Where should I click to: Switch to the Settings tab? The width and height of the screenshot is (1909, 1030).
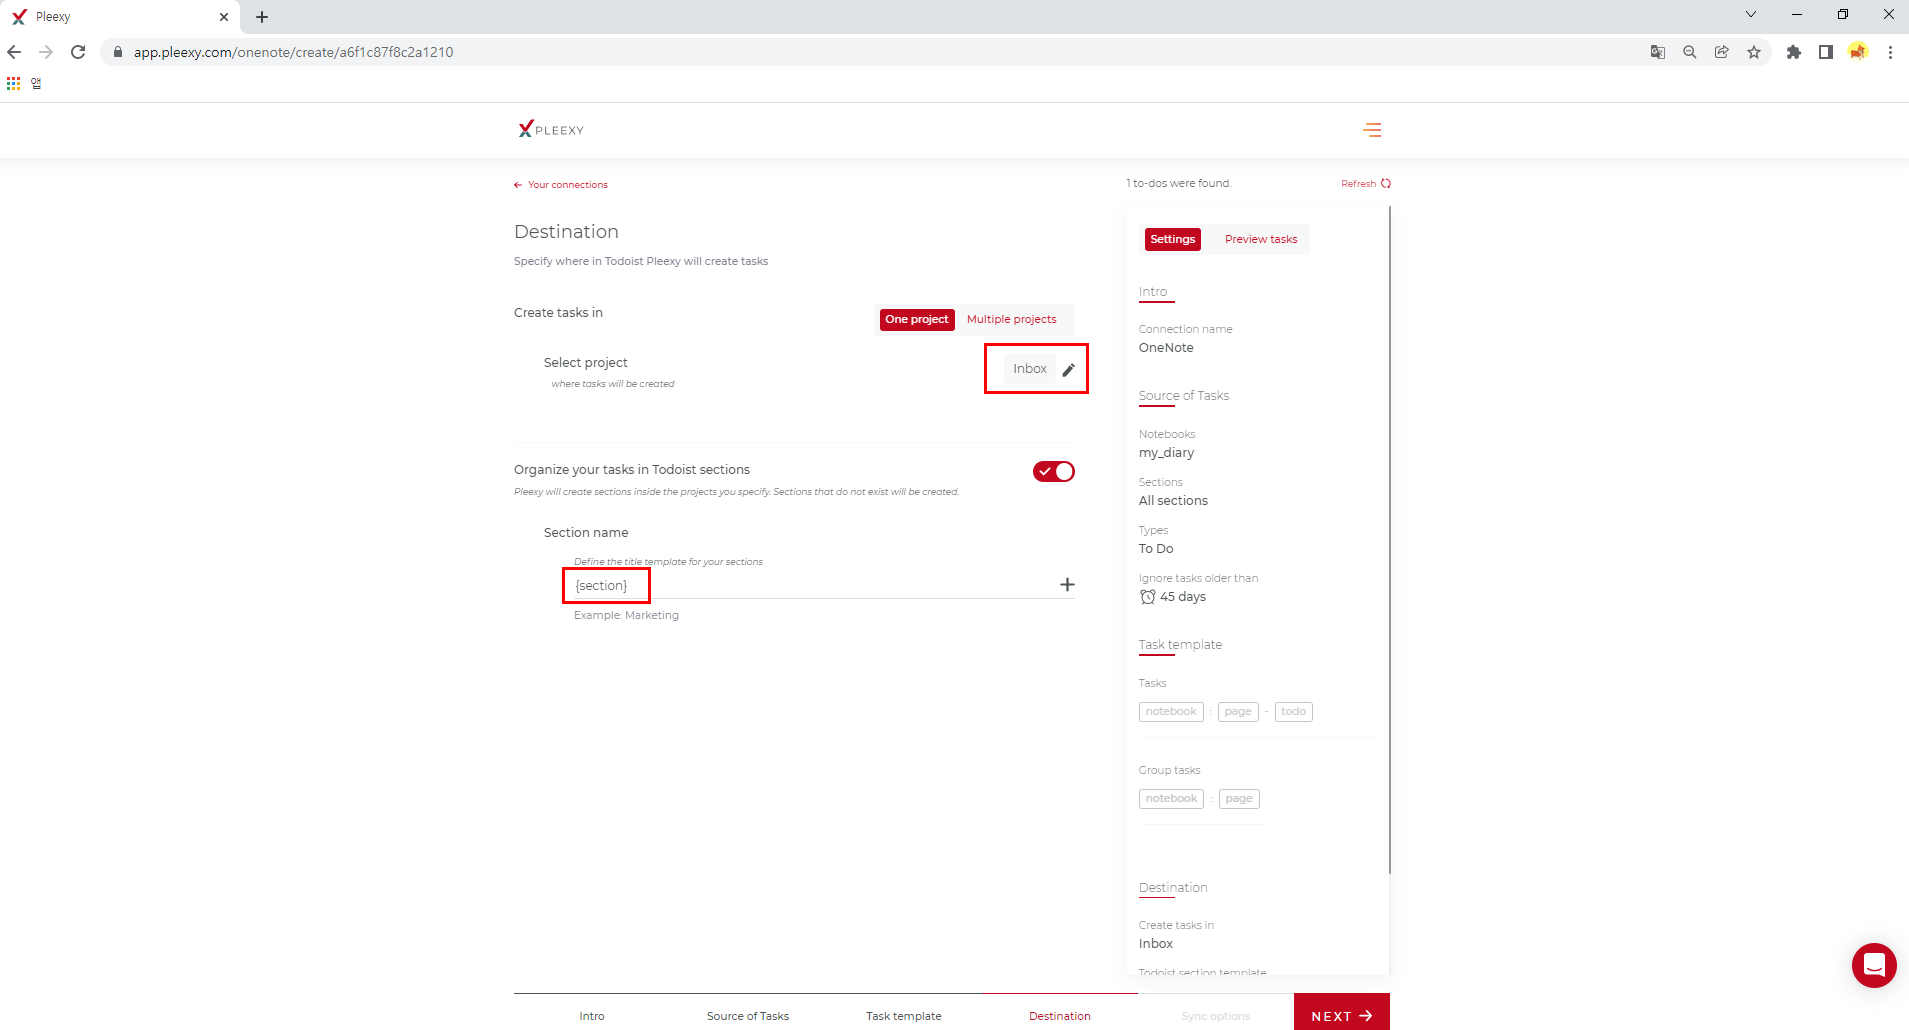(x=1173, y=240)
